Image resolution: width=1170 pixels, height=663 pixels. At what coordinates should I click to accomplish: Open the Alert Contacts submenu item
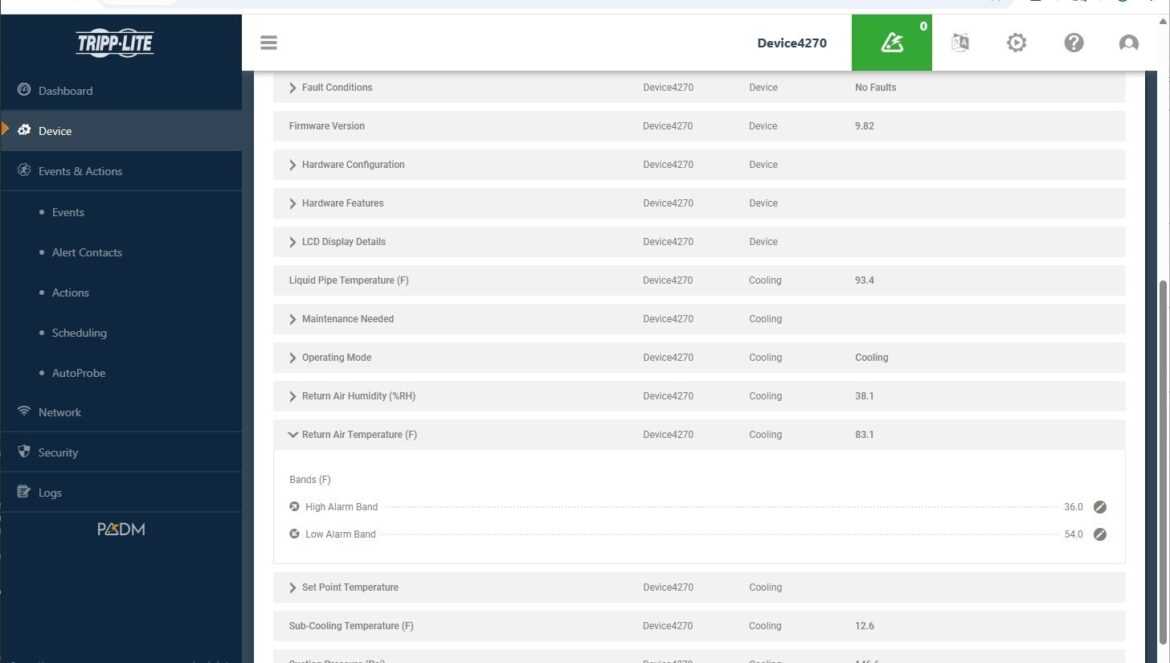[87, 253]
